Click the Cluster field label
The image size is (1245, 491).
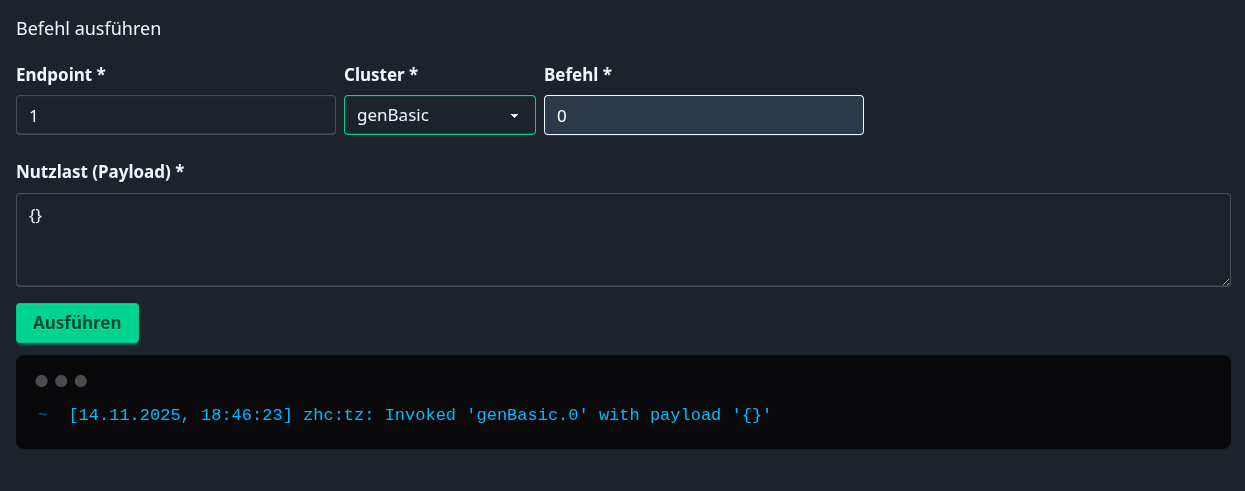coord(381,75)
